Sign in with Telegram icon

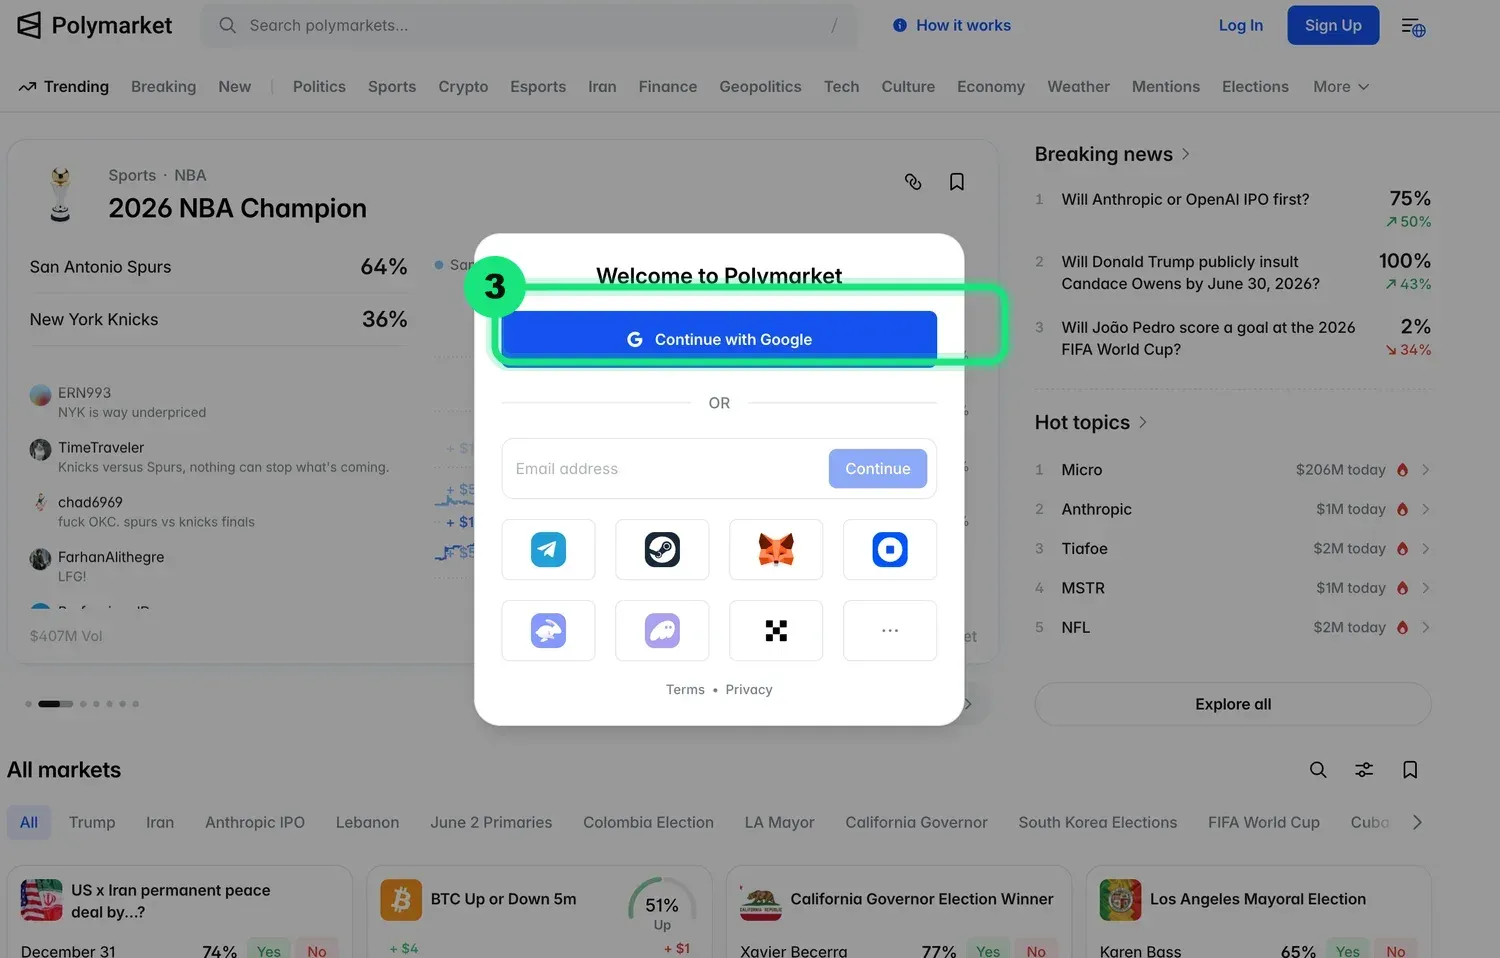click(548, 549)
